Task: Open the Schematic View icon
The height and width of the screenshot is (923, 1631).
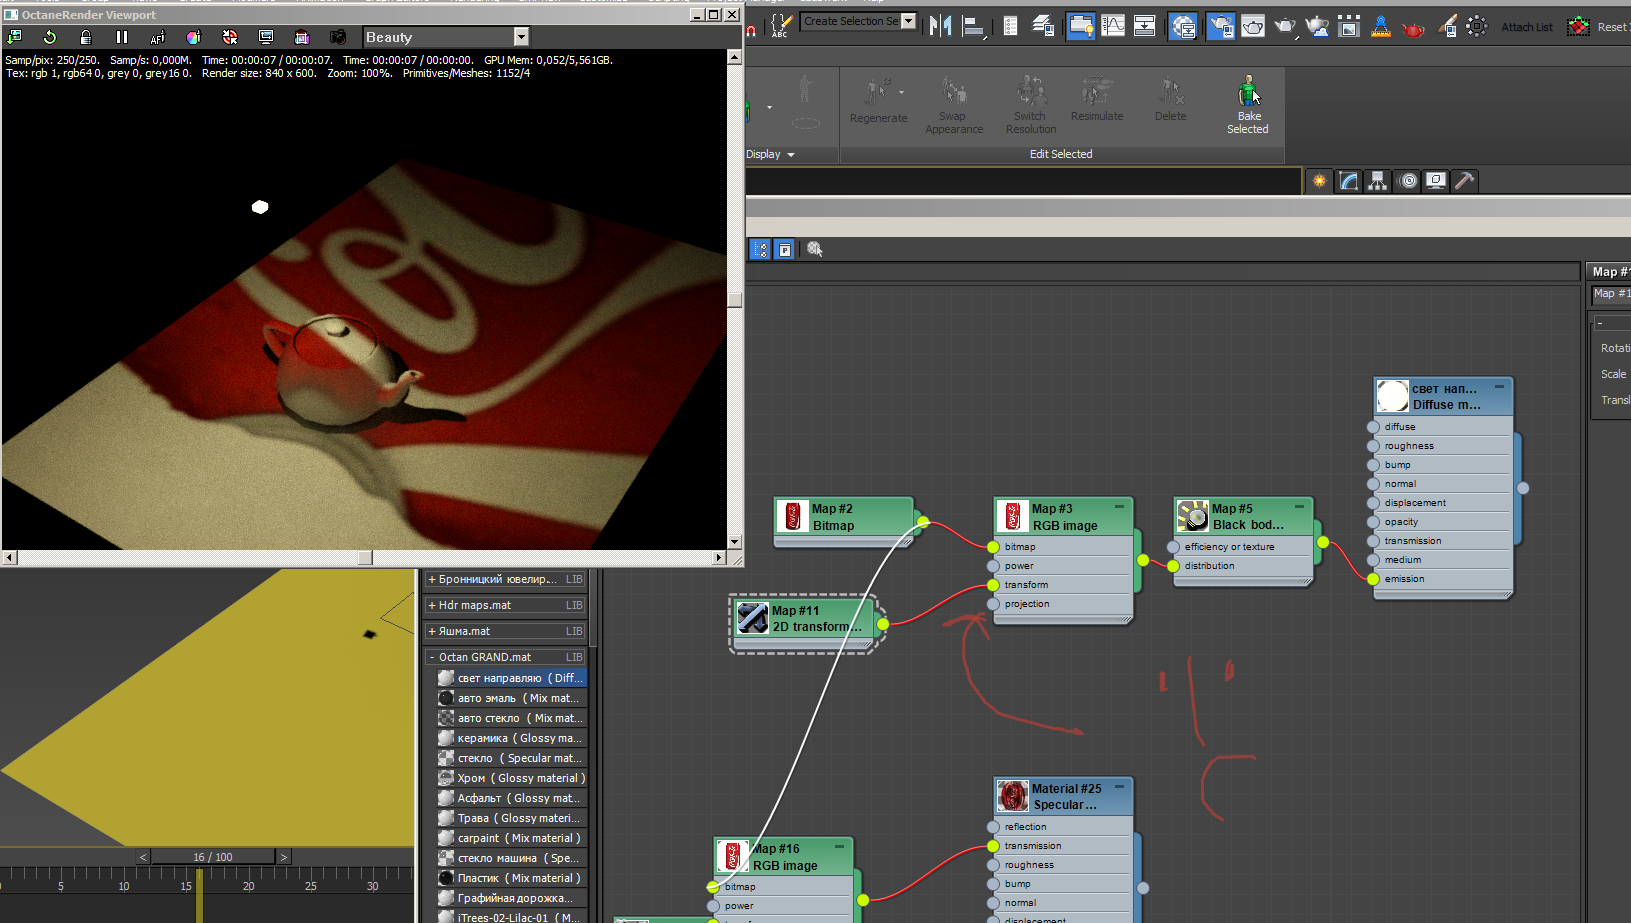Action: [1145, 26]
